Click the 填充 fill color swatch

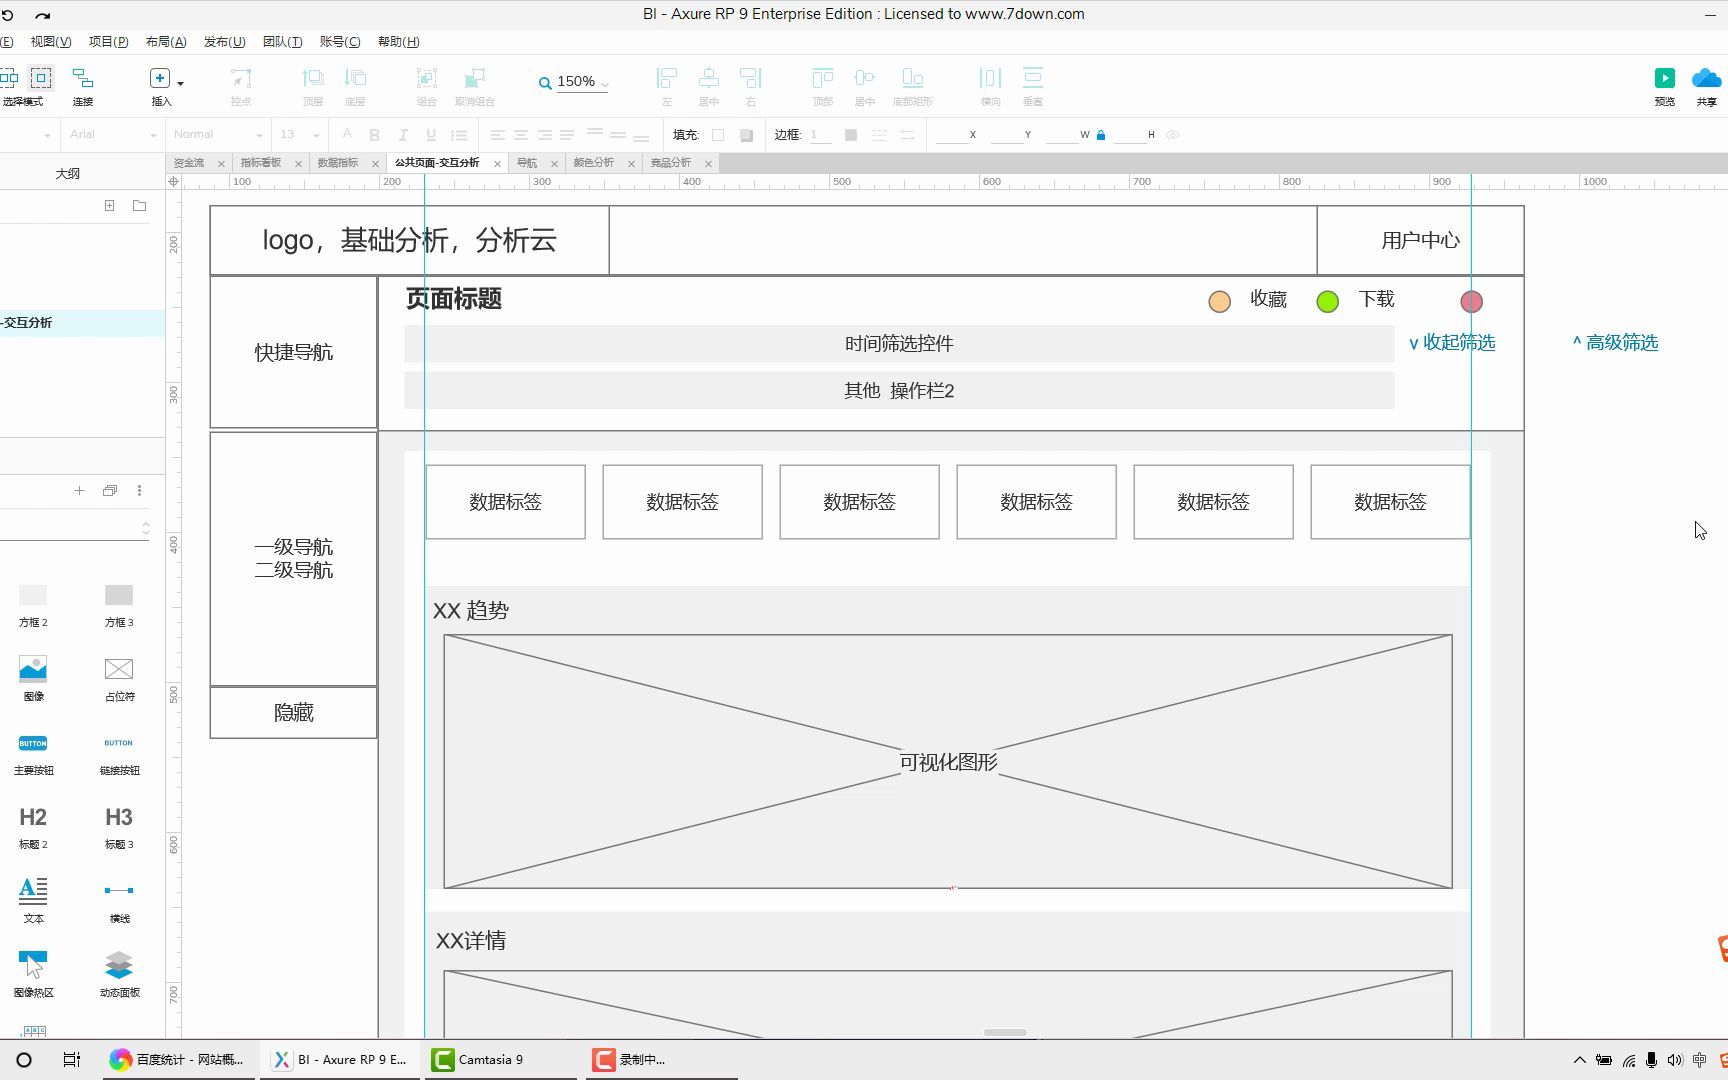click(718, 135)
